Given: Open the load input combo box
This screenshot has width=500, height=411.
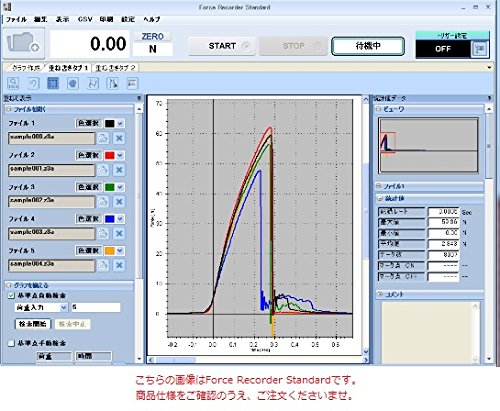Looking at the screenshot, I should click(x=41, y=307).
